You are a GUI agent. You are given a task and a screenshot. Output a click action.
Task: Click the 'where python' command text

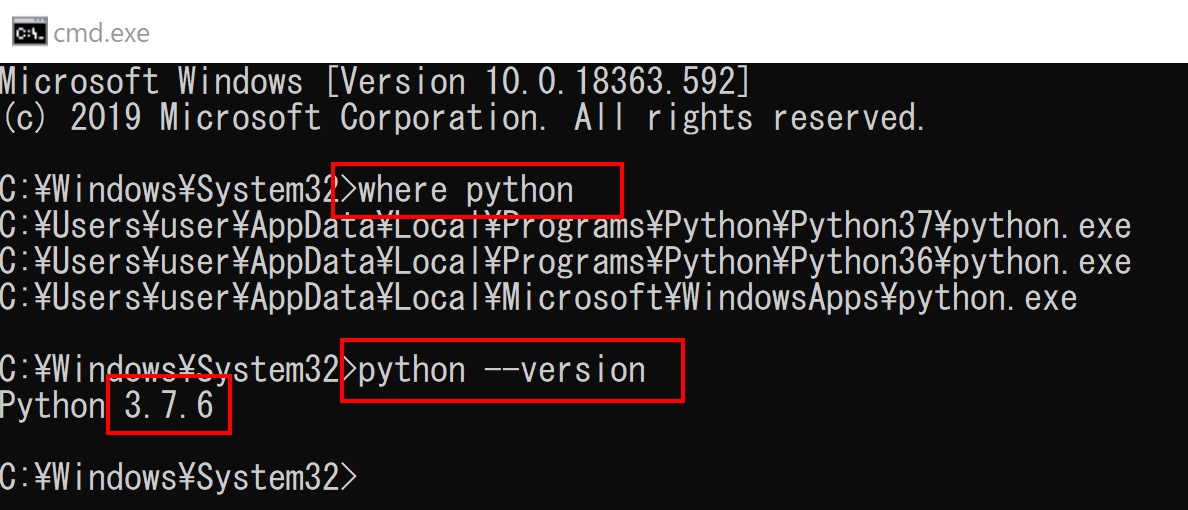tap(466, 189)
